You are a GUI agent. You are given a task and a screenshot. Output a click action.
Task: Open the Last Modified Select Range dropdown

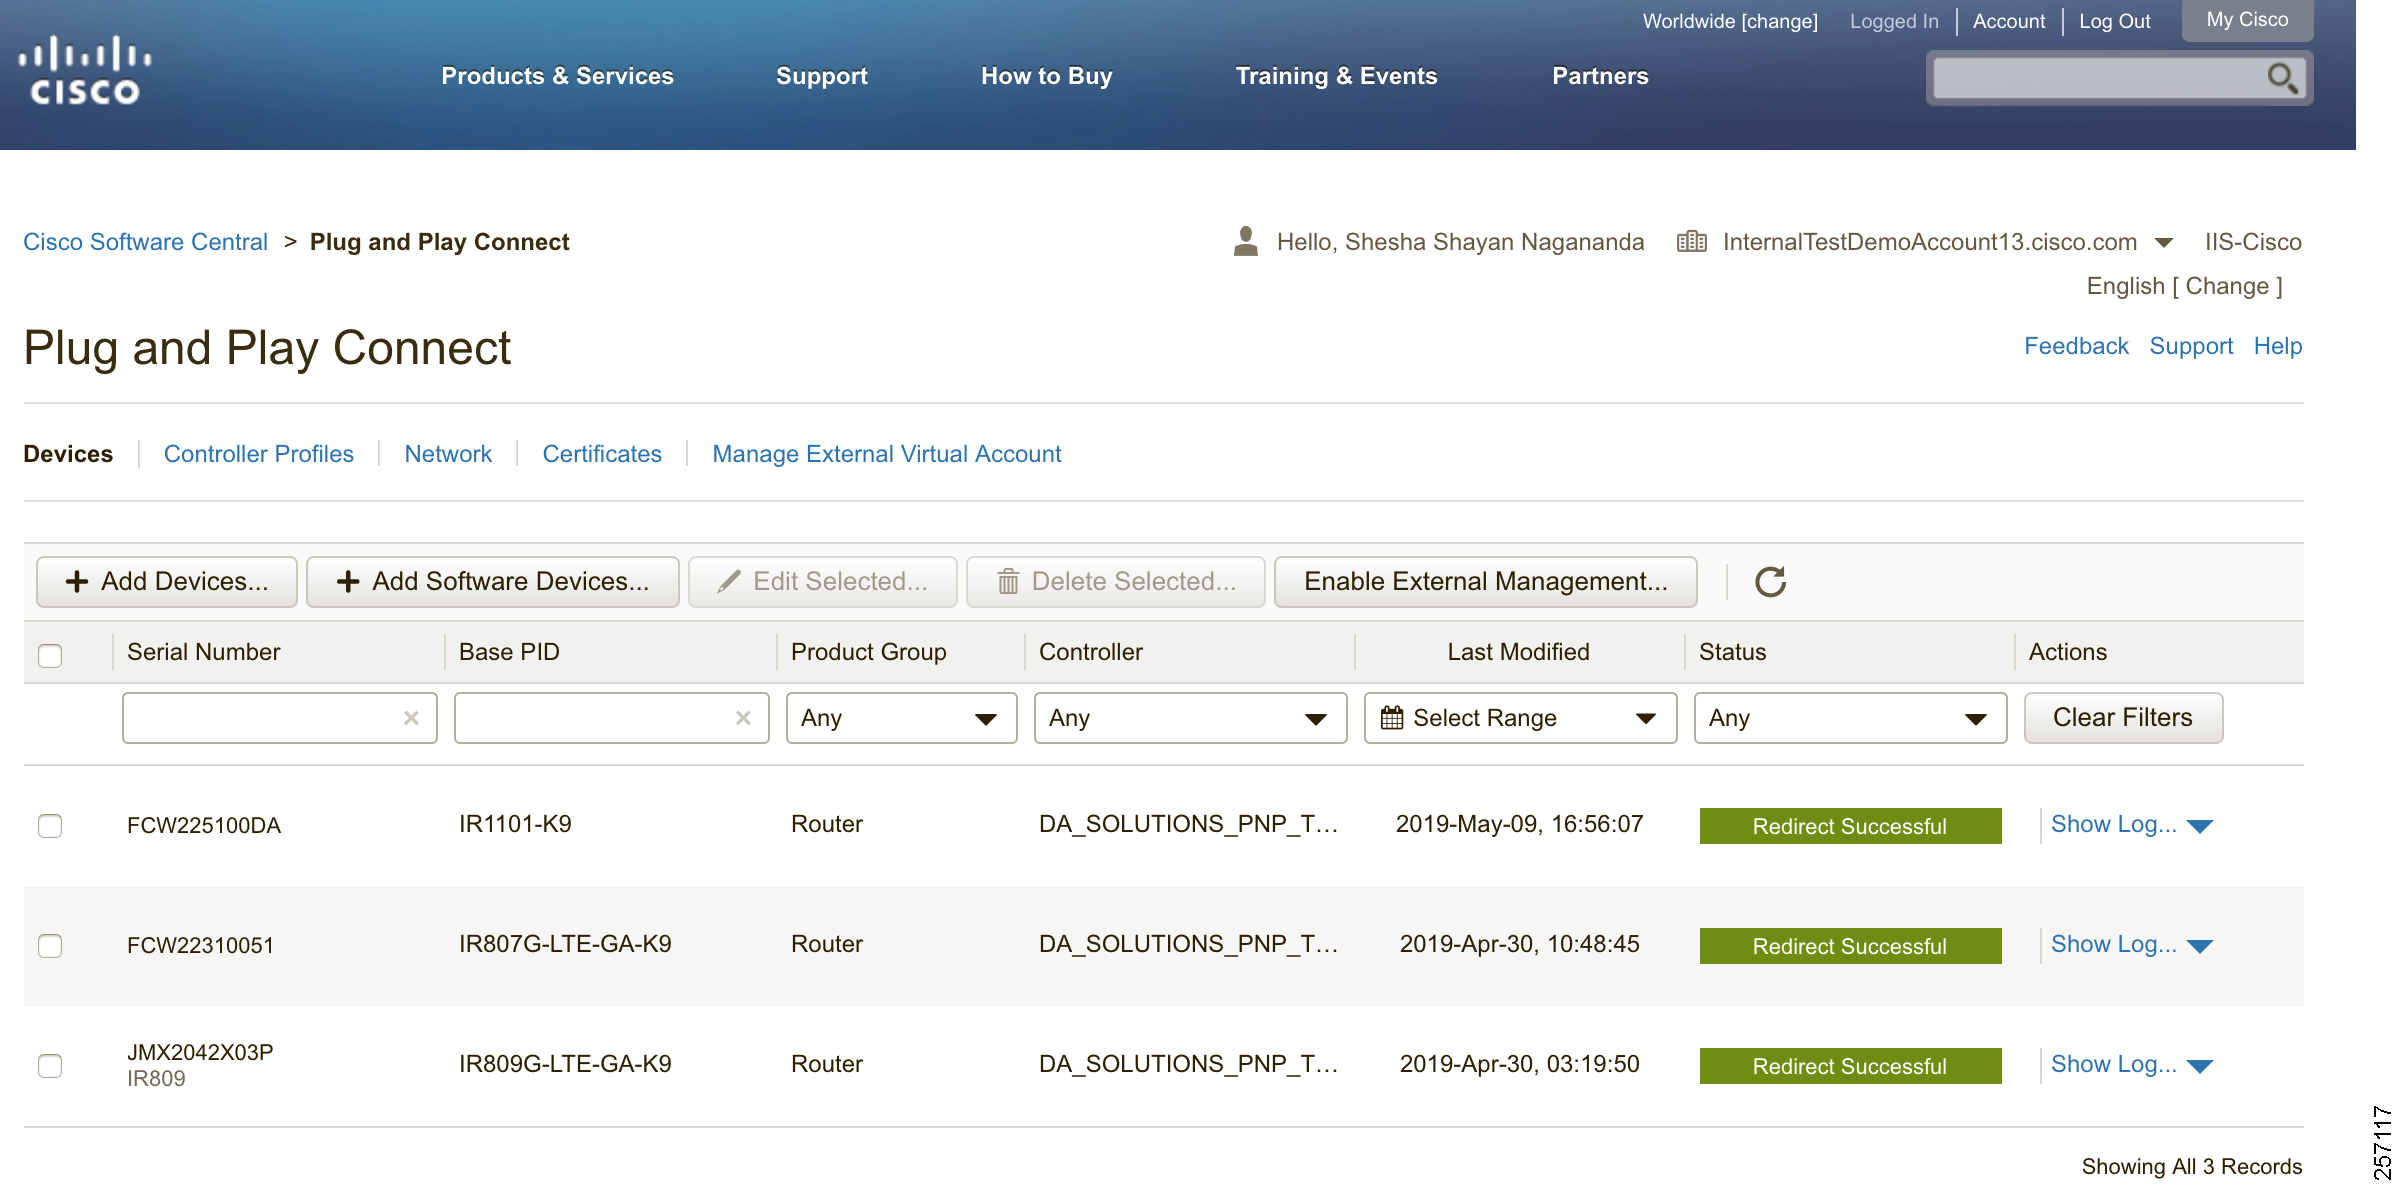click(x=1520, y=718)
